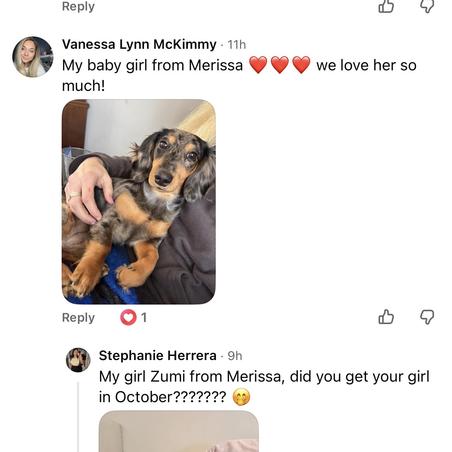View the dachshund puppy photo full size
The height and width of the screenshot is (452, 452).
pyautogui.click(x=139, y=202)
